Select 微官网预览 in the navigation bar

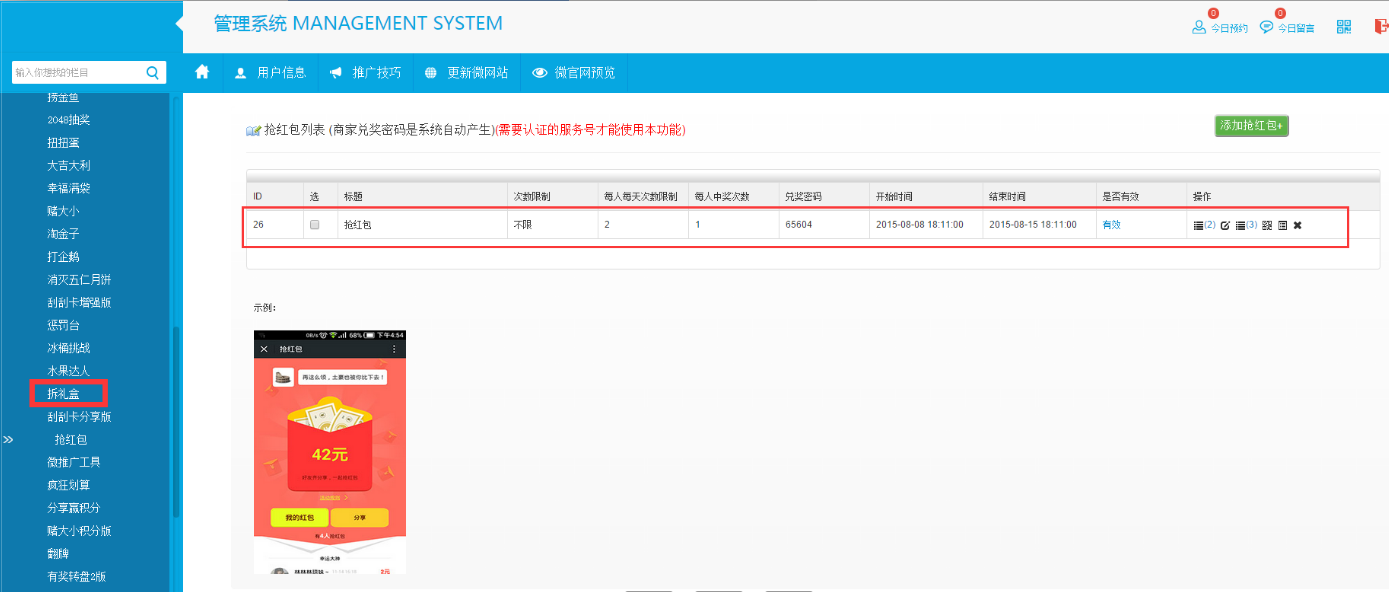click(574, 72)
